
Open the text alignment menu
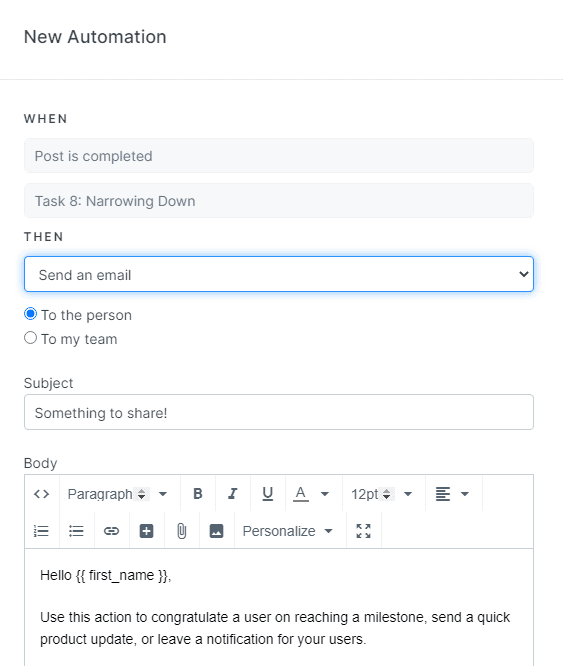pos(453,494)
